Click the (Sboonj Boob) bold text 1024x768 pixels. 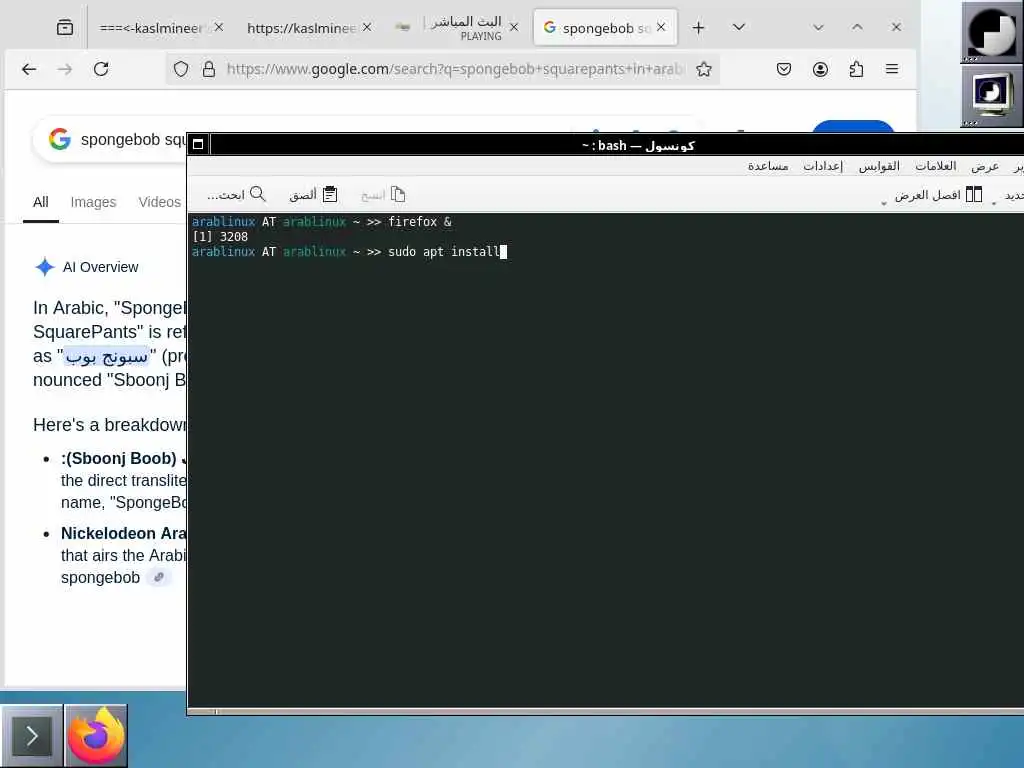coord(122,458)
